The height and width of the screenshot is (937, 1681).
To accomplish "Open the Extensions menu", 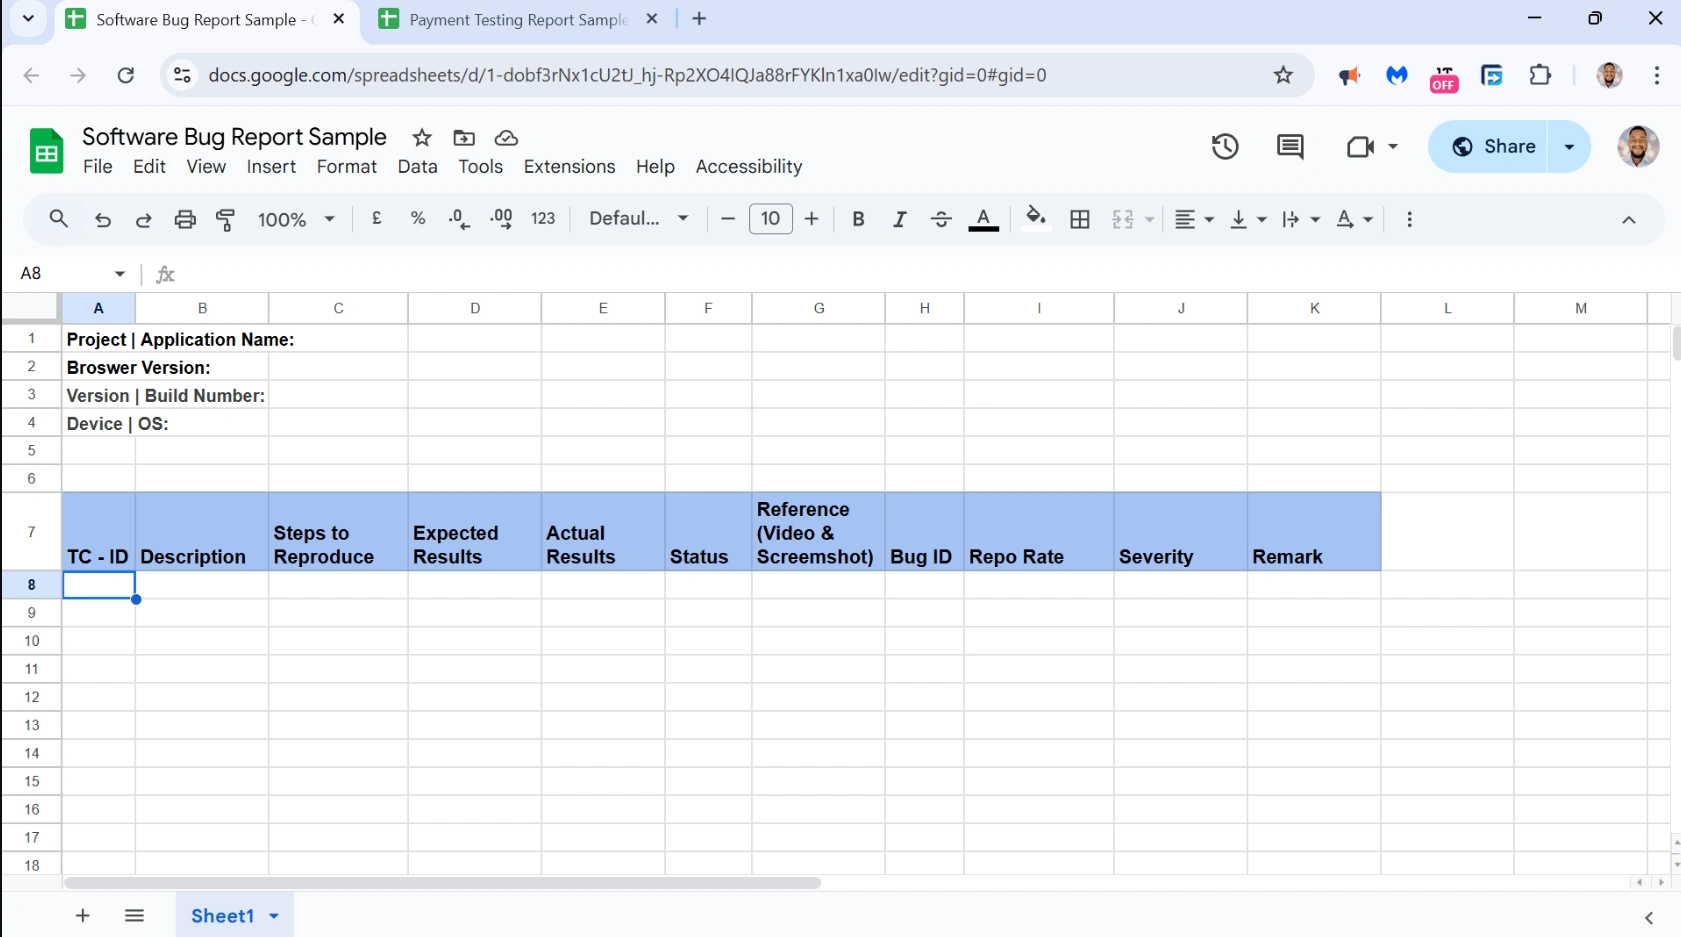I will pos(570,167).
